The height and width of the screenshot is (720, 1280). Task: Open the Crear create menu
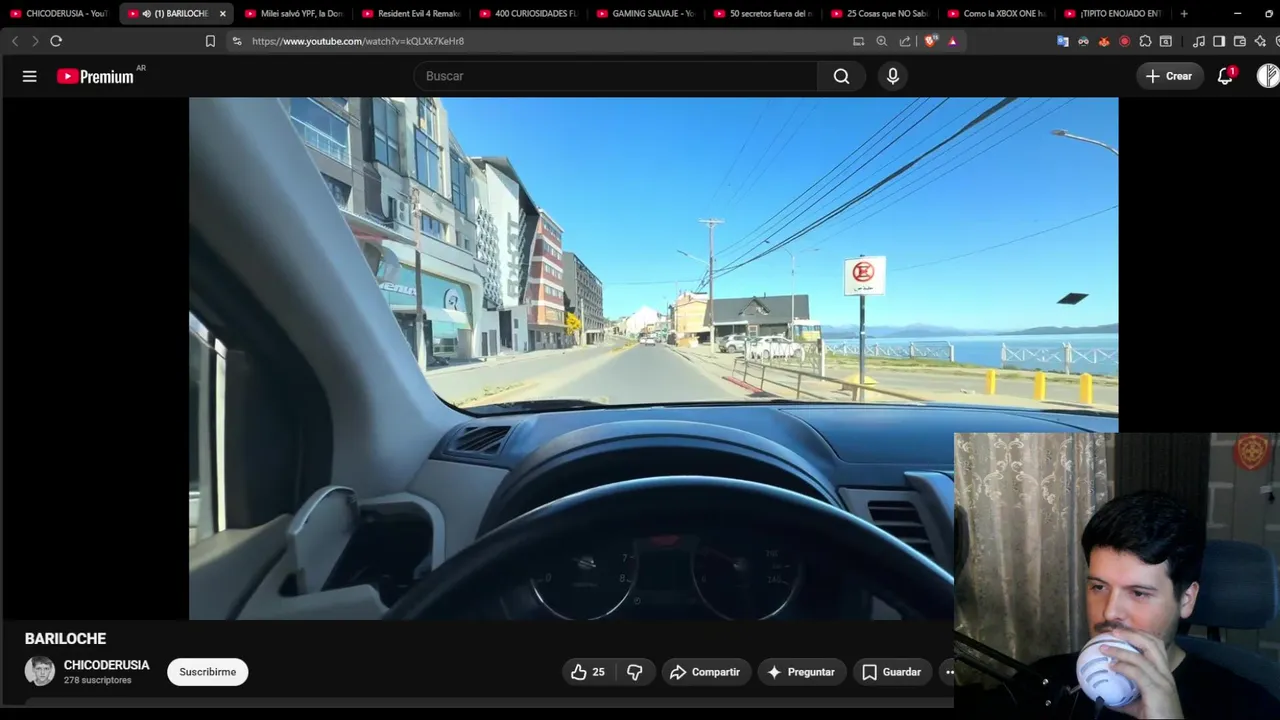(x=1169, y=76)
